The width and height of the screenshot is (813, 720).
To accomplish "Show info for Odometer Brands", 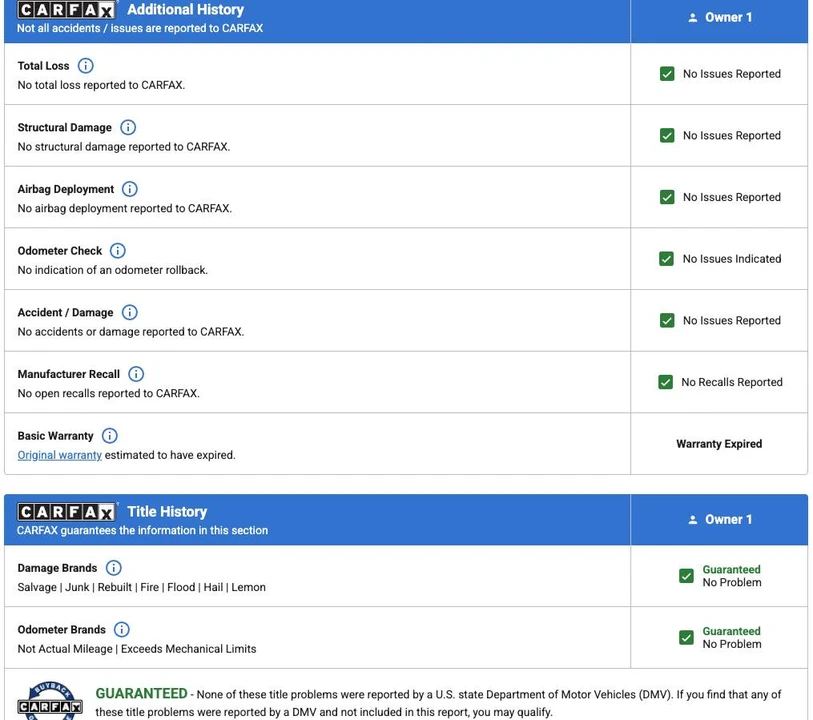I will pos(121,630).
